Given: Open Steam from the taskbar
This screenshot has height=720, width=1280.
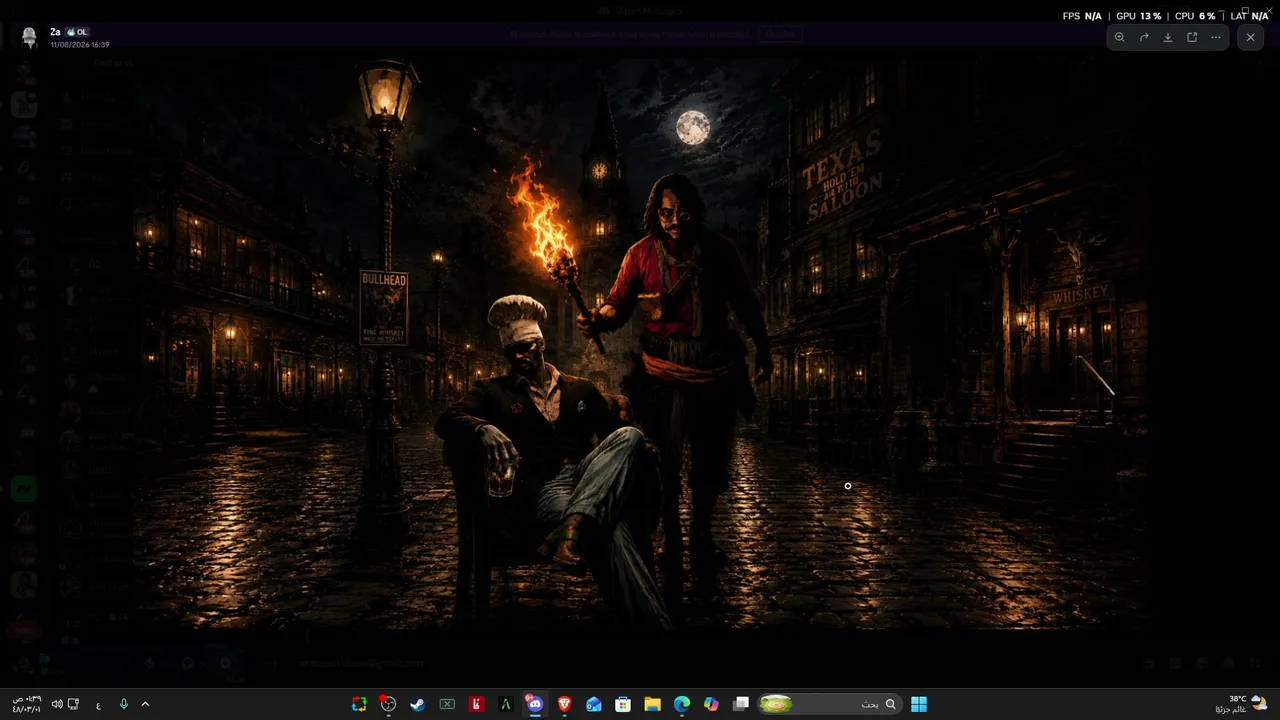Looking at the screenshot, I should coord(418,704).
